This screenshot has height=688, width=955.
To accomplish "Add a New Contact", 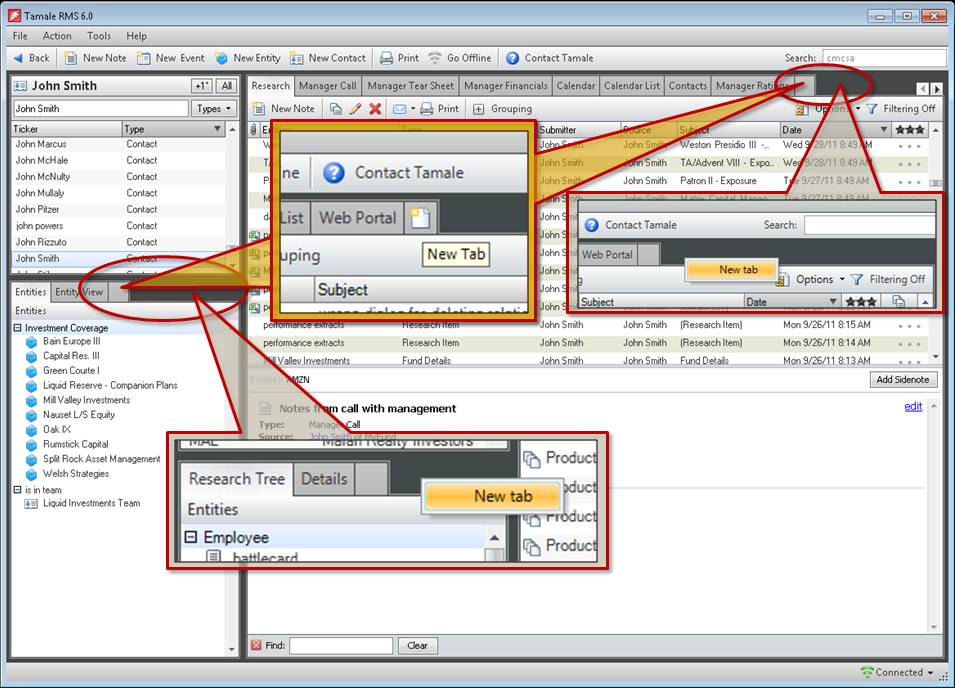I will click(328, 58).
